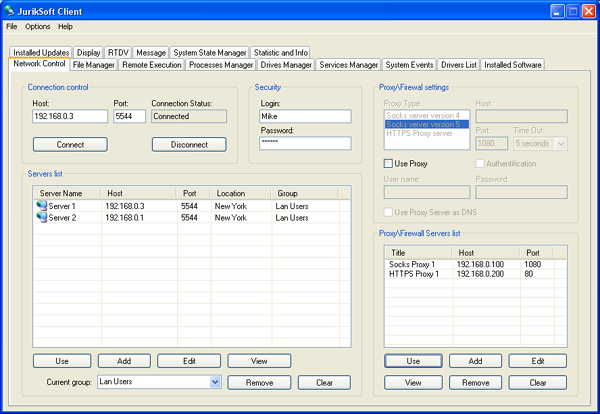This screenshot has width=600, height=414.
Task: Click the connection Port field 5544
Action: [x=129, y=116]
